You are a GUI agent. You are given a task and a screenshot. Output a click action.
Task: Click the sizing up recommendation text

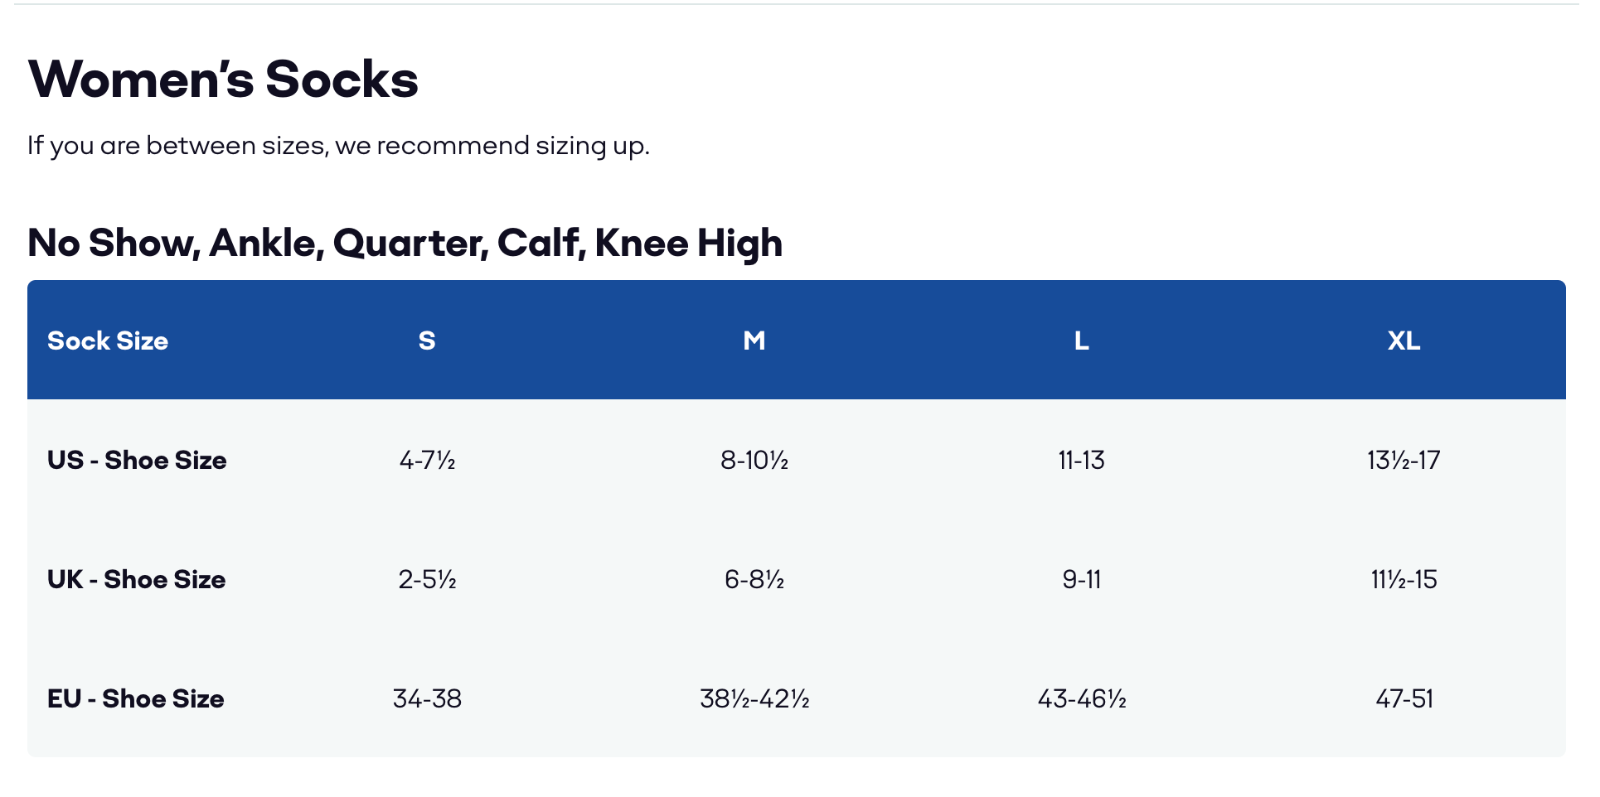pos(338,146)
